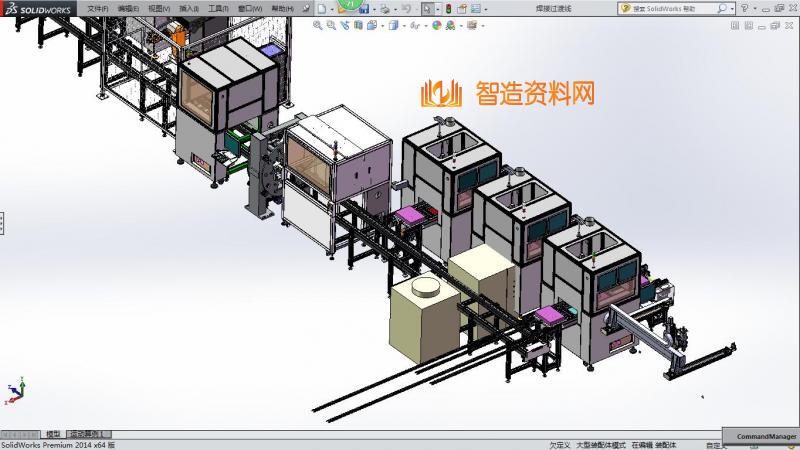Viewport: 800px width, 450px height.
Task: Switch to the 运动算例 1 tab
Action: 88,434
